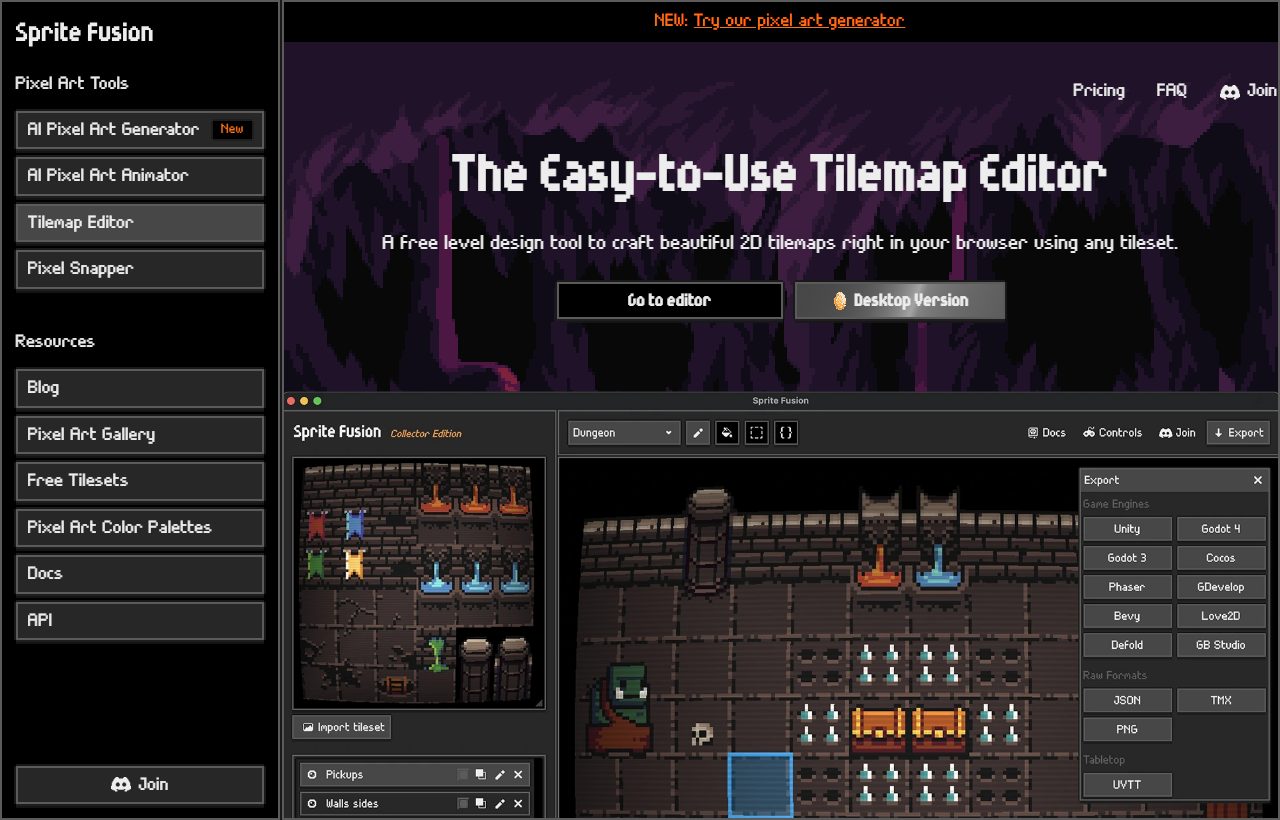1280x820 pixels.
Task: Pick the yellow banner tile in tileset
Action: [x=354, y=563]
